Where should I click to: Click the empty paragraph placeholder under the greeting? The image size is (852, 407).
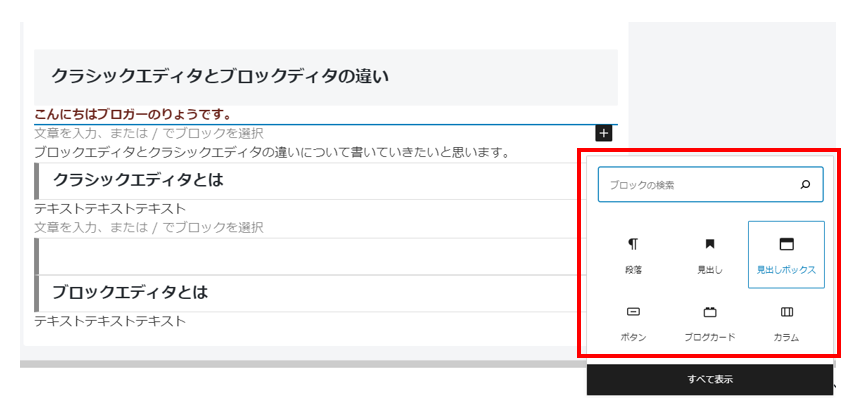click(149, 133)
